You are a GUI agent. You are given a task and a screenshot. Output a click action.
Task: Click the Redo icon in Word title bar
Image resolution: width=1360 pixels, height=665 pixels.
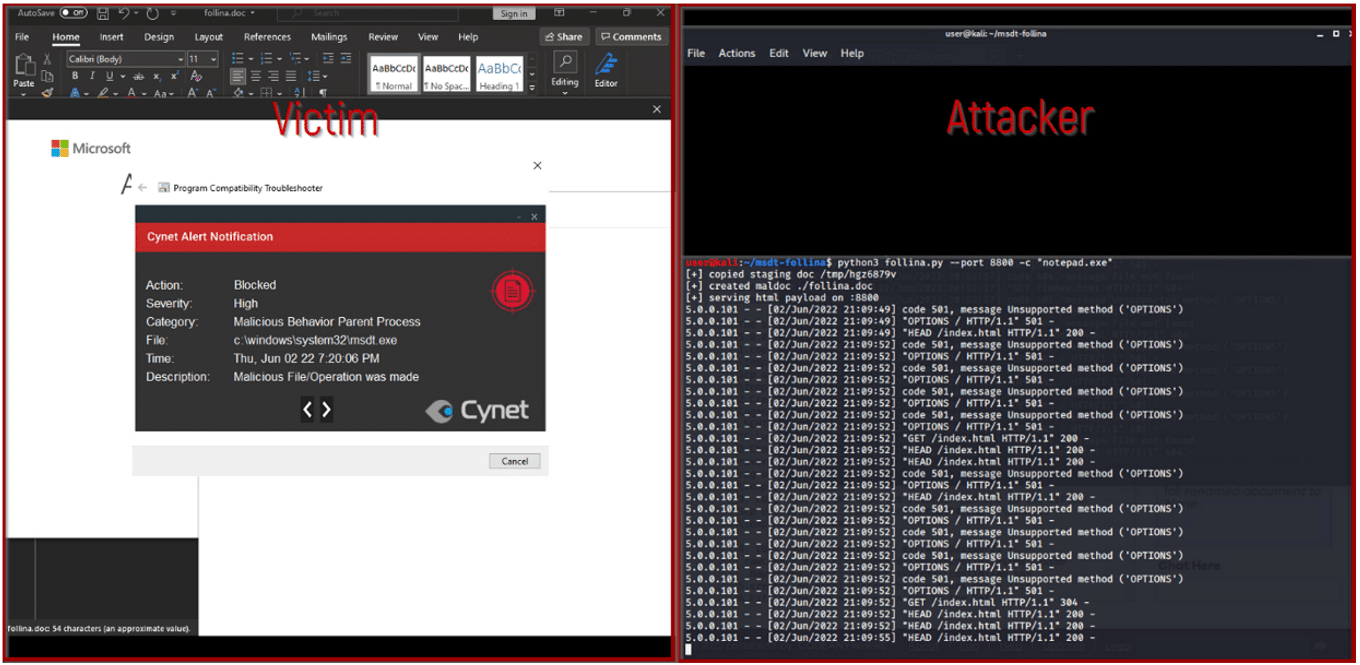tap(152, 13)
